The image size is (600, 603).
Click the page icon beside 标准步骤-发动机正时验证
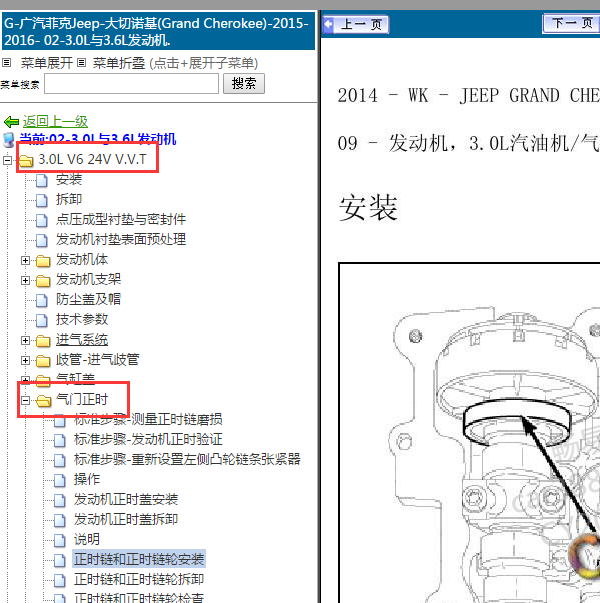(60, 440)
